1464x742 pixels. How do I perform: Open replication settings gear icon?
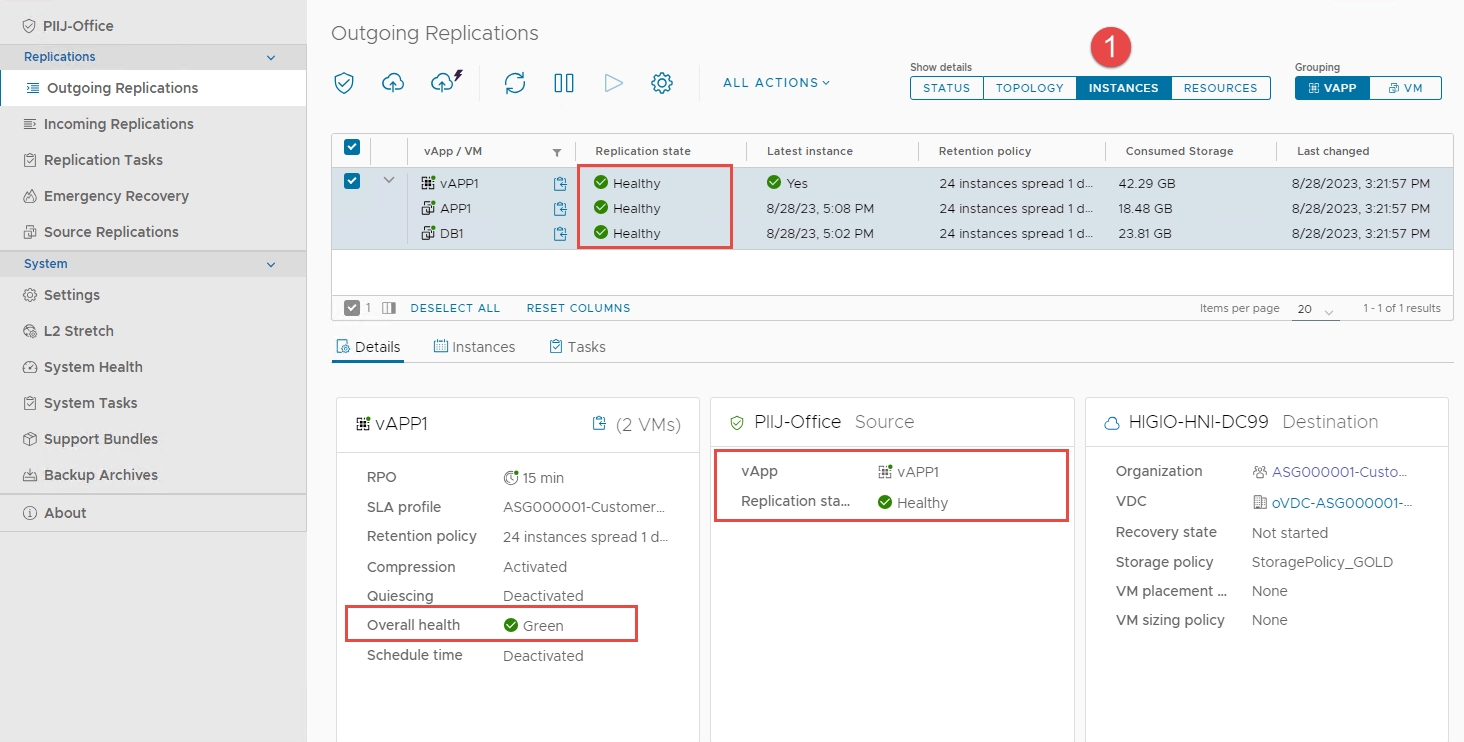pos(662,83)
